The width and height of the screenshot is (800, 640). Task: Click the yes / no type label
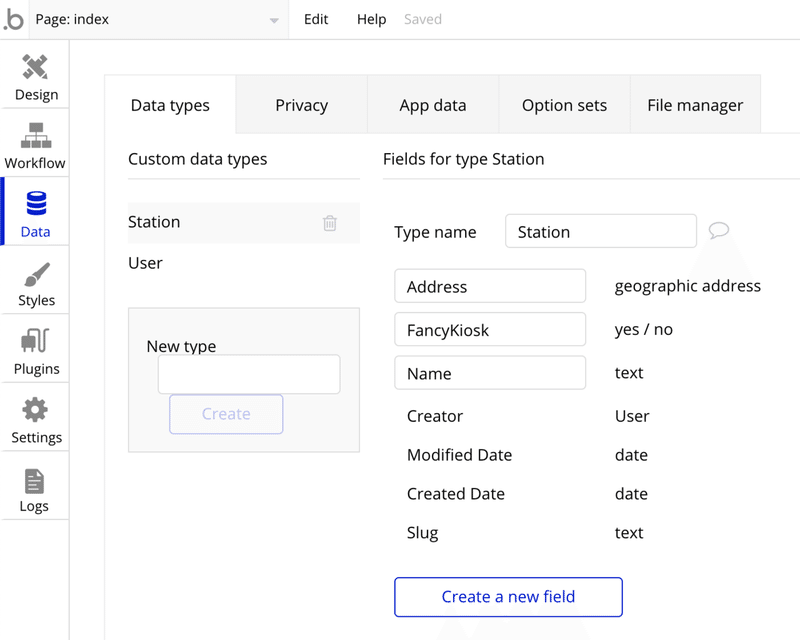pos(643,329)
